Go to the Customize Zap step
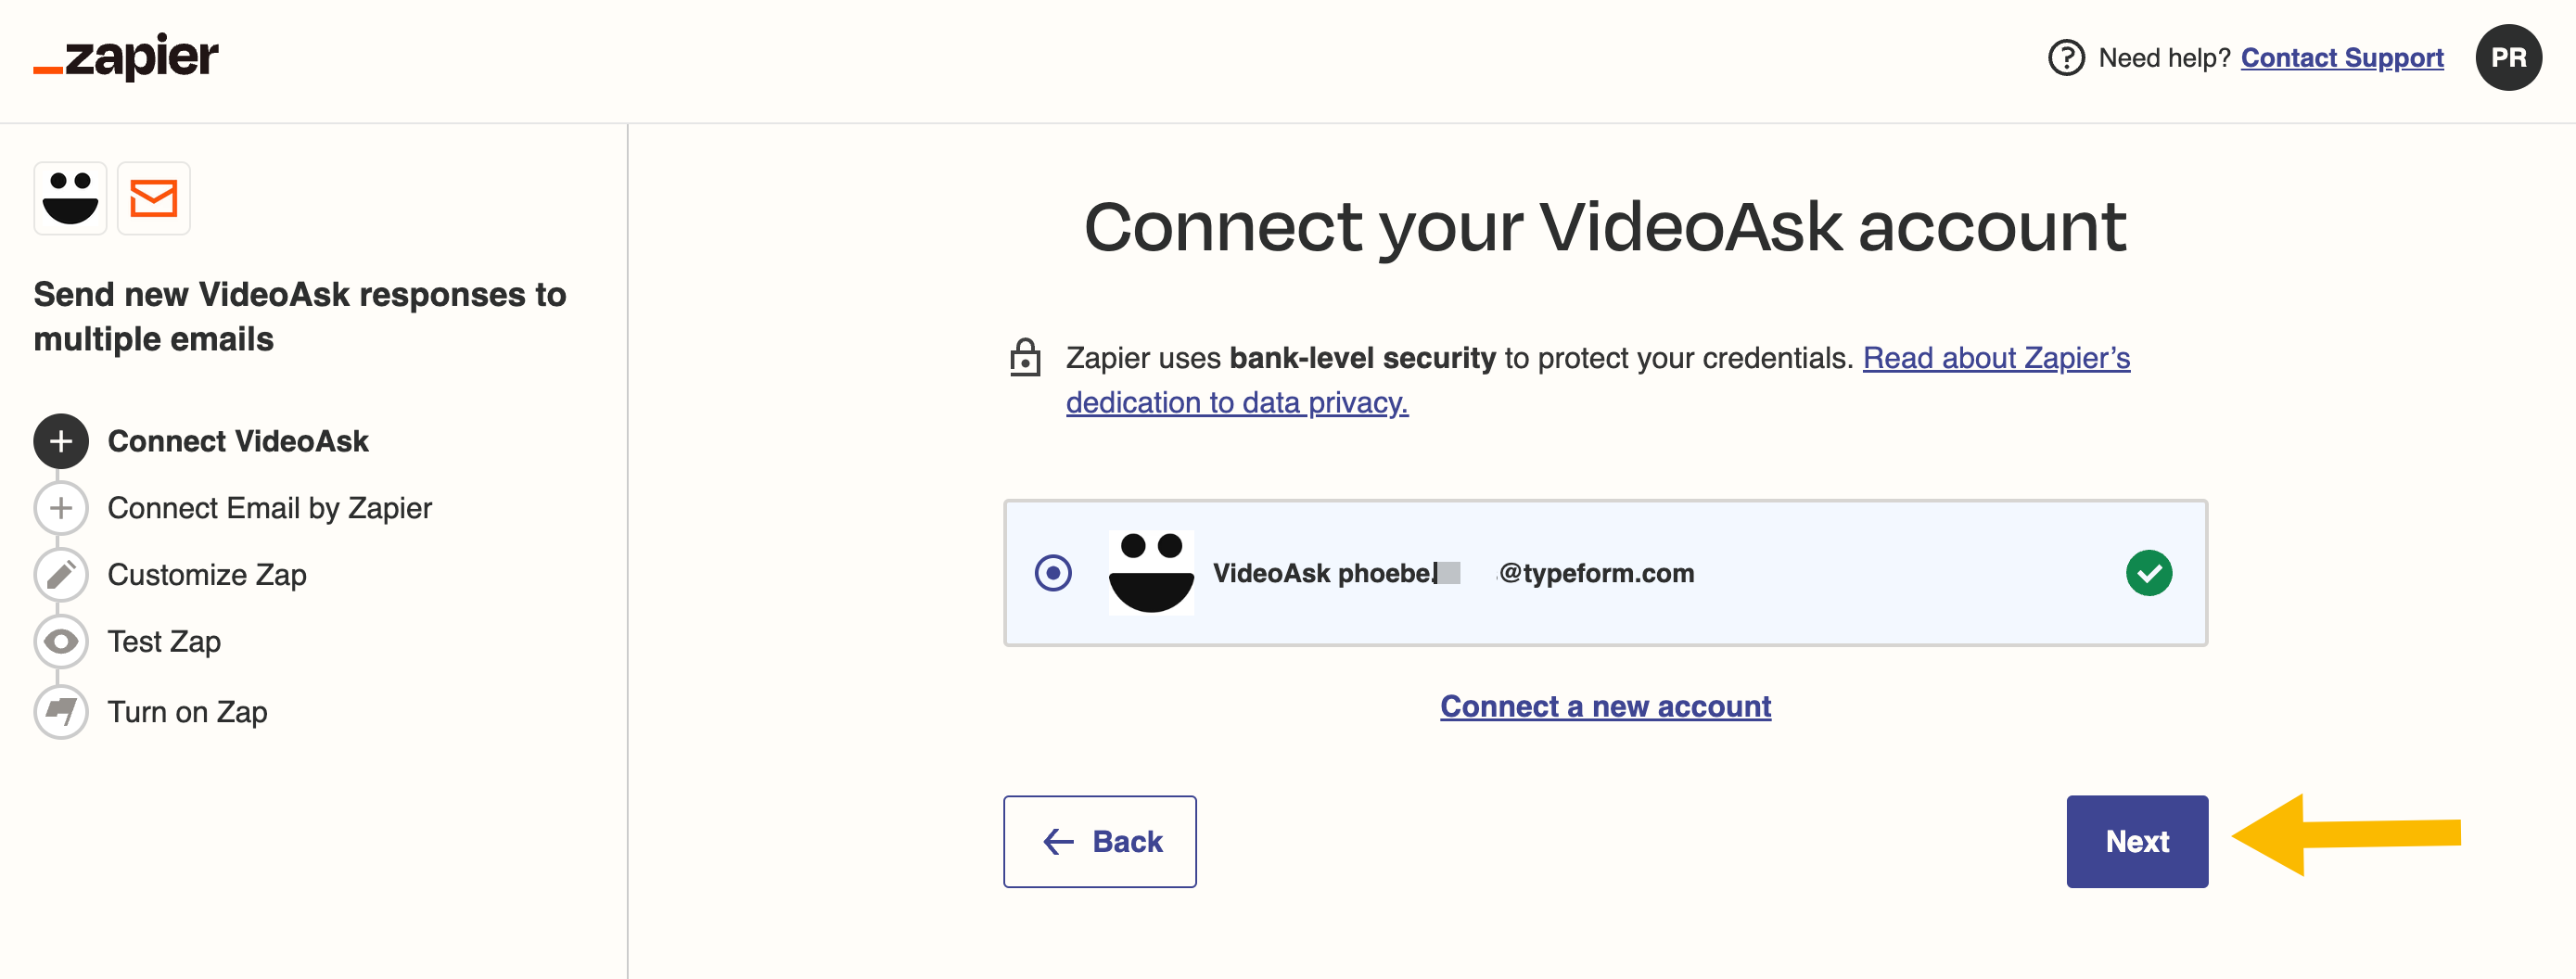This screenshot has height=979, width=2576. pos(207,575)
